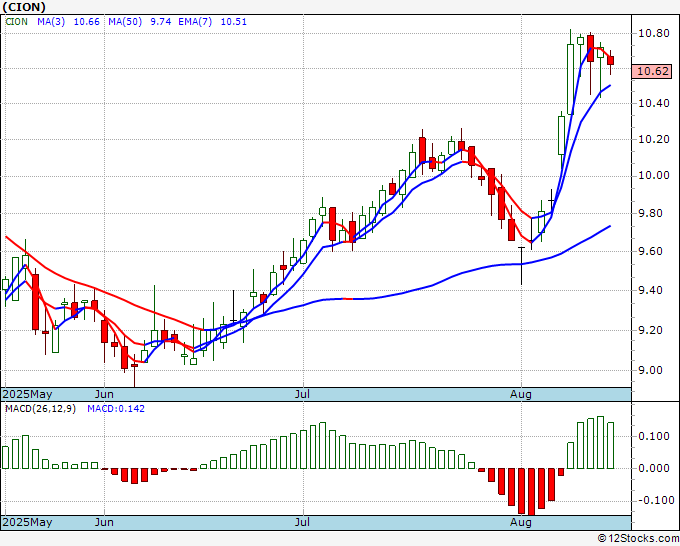
Task: Select the MACD:0.142 value readout
Action: [x=116, y=409]
